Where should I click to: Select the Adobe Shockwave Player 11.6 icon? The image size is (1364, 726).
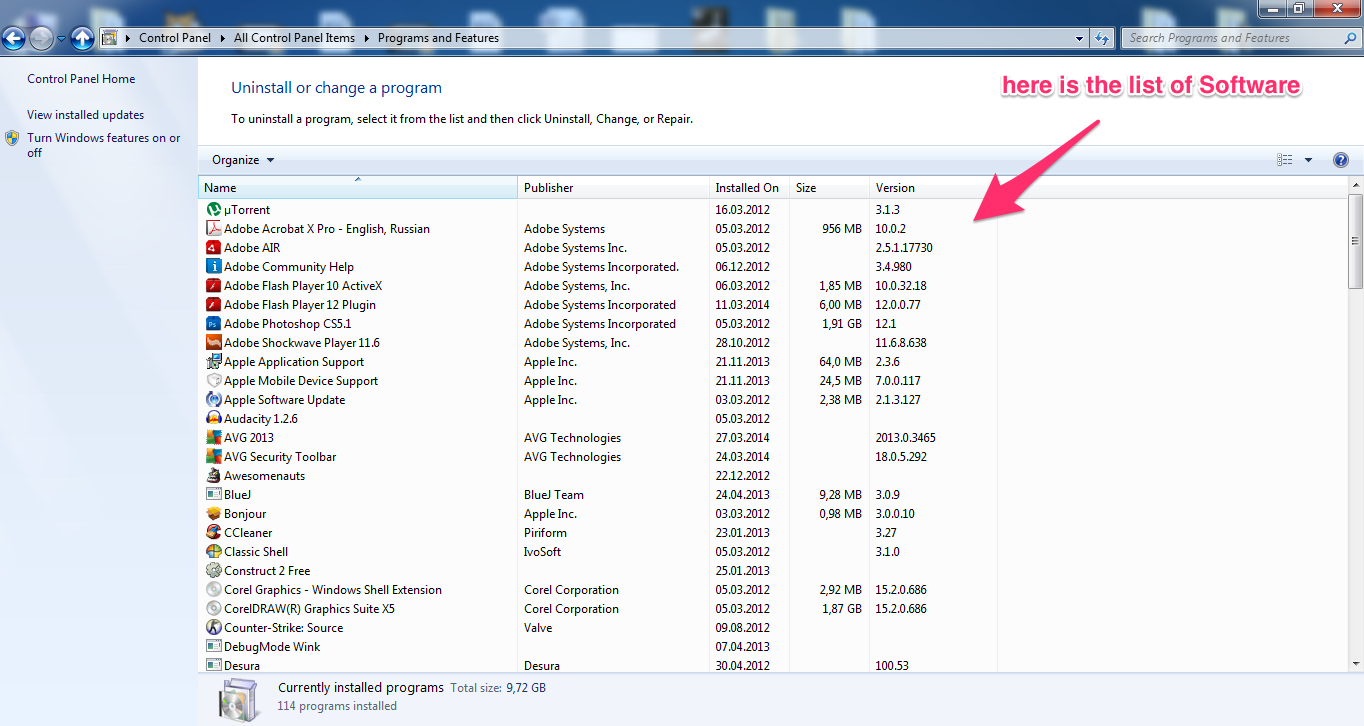[x=213, y=343]
